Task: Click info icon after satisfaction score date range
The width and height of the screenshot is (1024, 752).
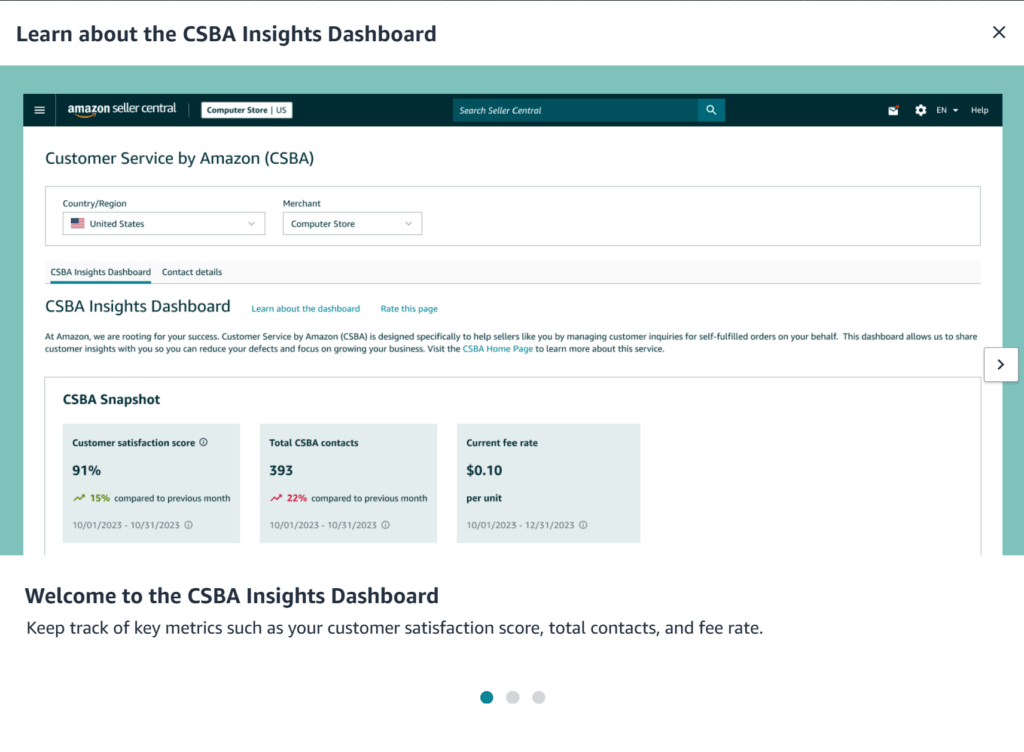Action: (x=188, y=525)
